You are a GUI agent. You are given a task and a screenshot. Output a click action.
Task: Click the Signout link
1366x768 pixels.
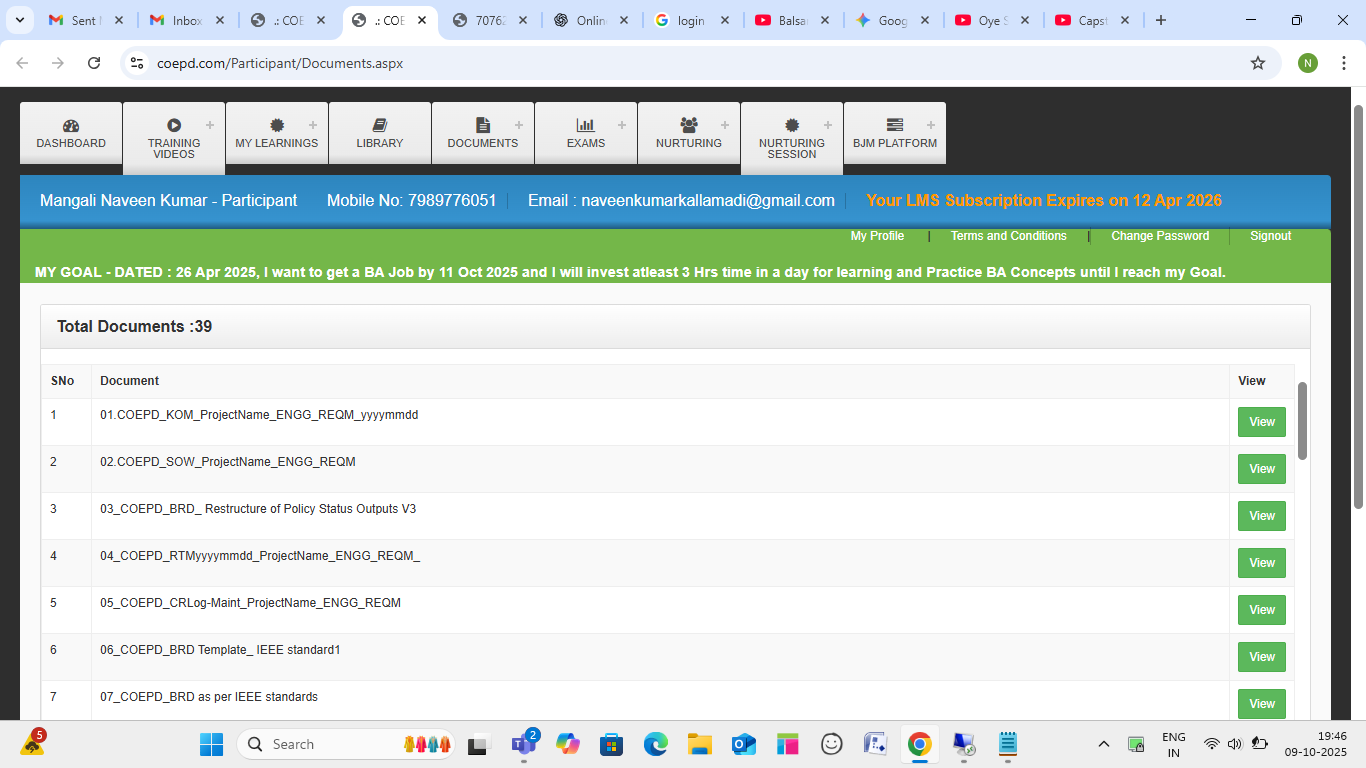coord(1270,236)
